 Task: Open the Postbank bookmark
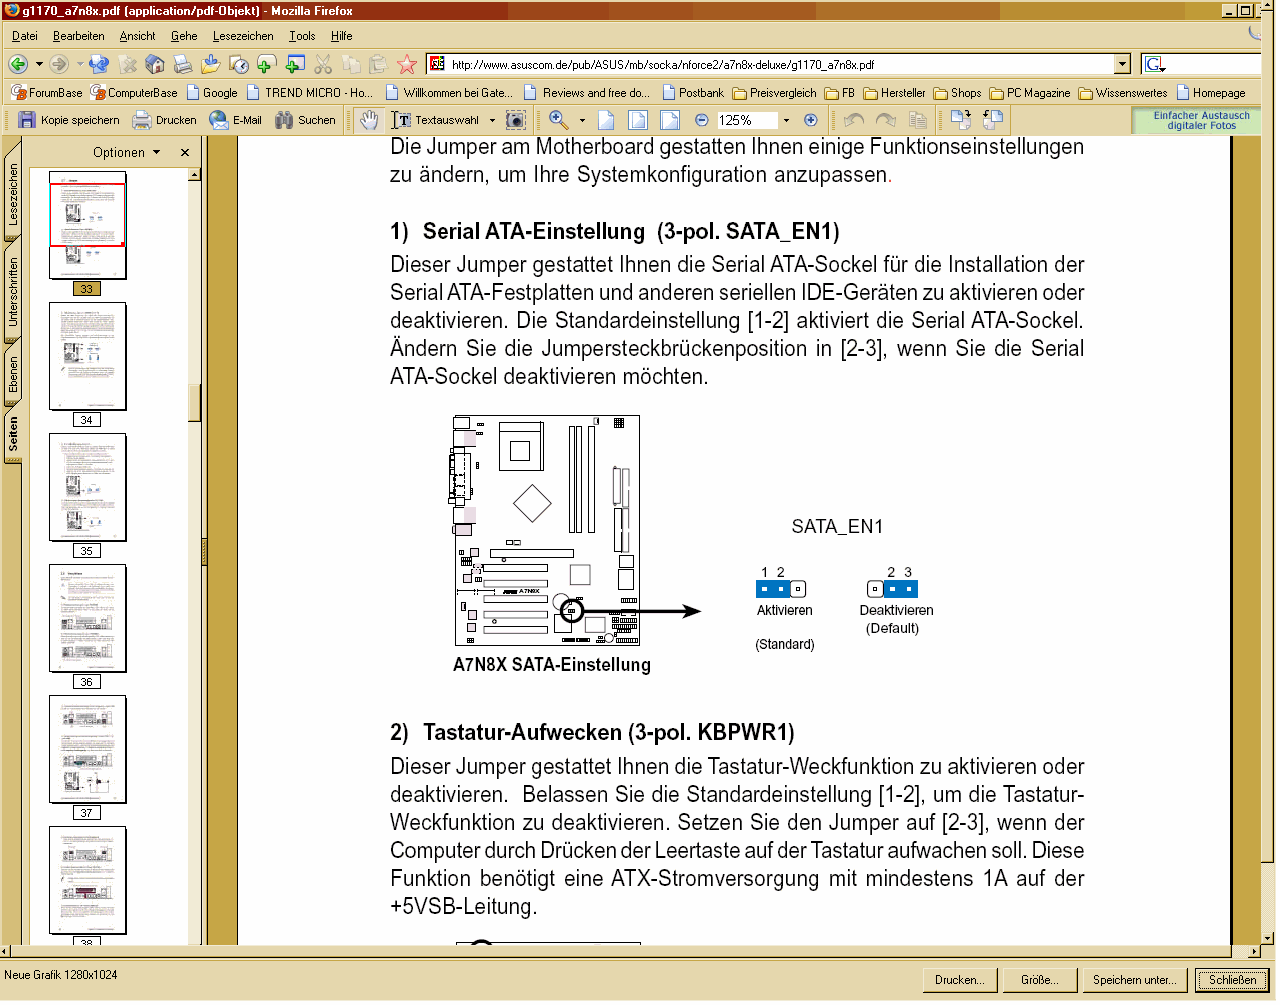click(692, 93)
